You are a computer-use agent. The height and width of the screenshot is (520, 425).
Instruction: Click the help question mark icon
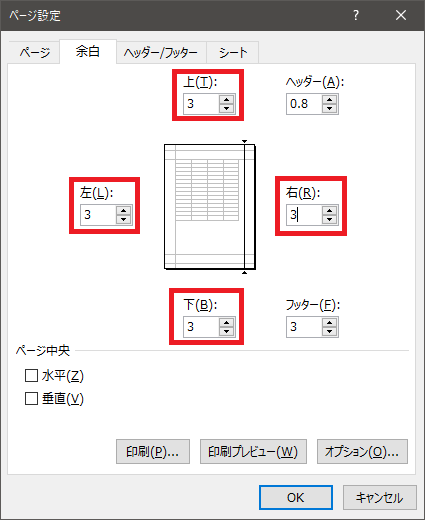pos(356,15)
